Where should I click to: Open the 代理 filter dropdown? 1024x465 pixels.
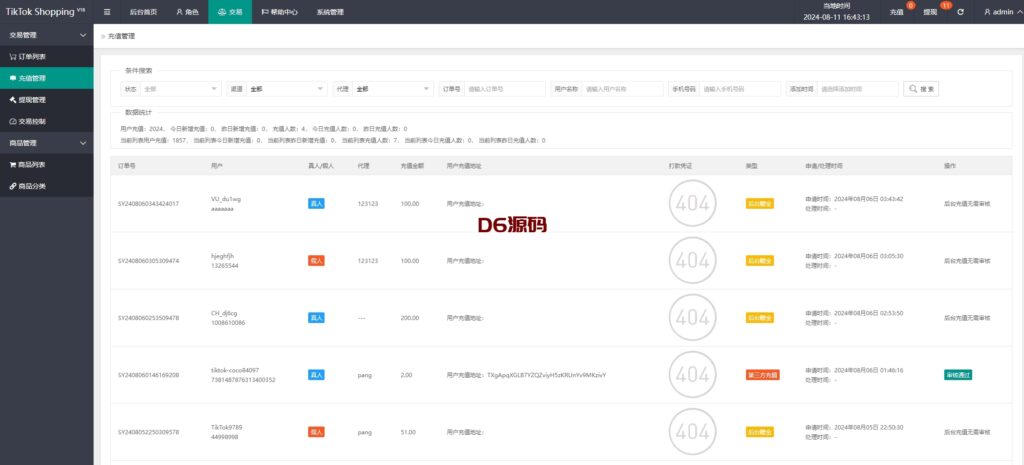click(x=393, y=89)
